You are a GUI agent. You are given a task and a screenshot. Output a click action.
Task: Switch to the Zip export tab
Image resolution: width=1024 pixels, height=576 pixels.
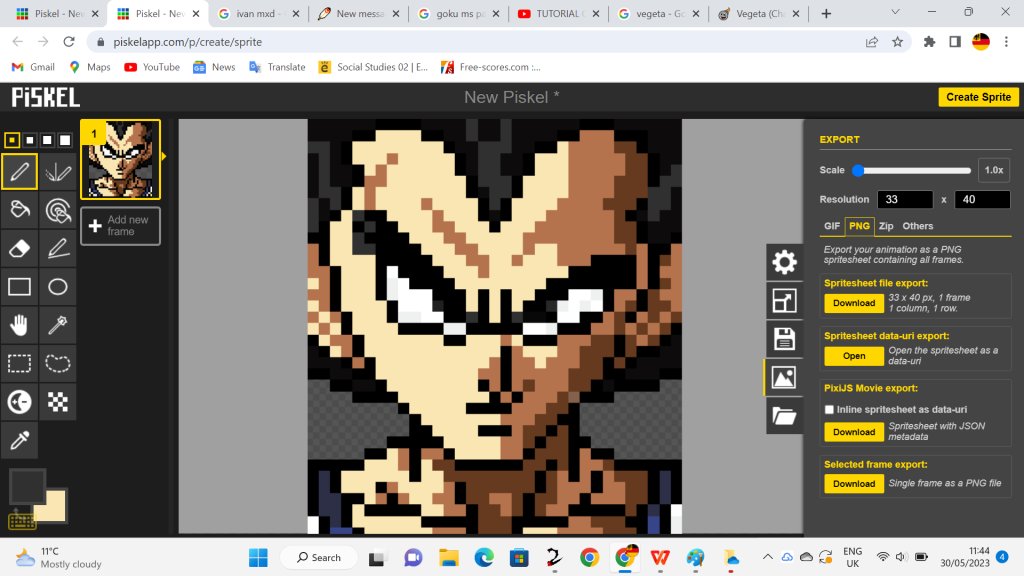tap(886, 226)
